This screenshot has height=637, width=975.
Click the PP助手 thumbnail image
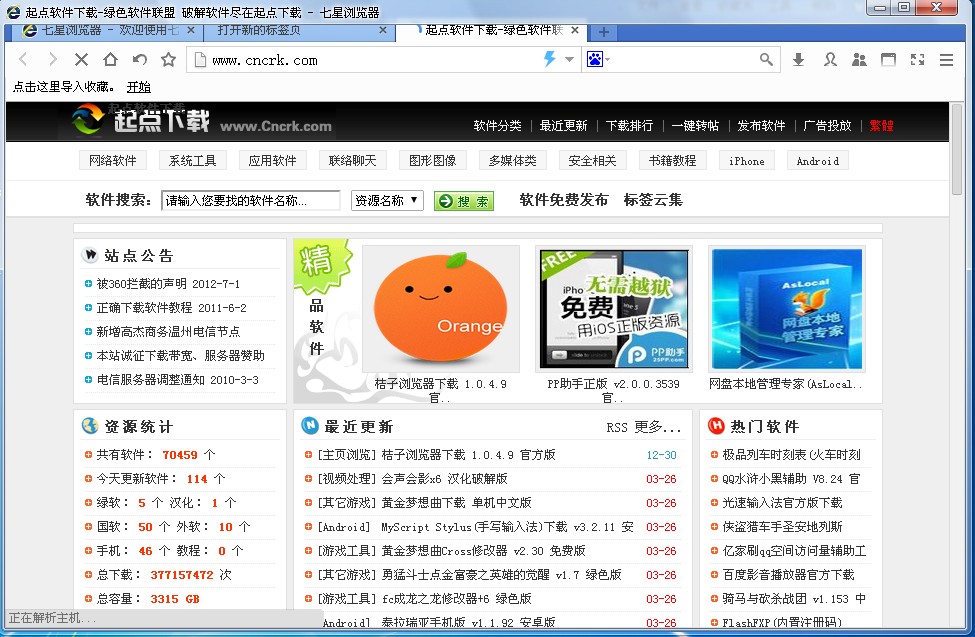tap(614, 309)
